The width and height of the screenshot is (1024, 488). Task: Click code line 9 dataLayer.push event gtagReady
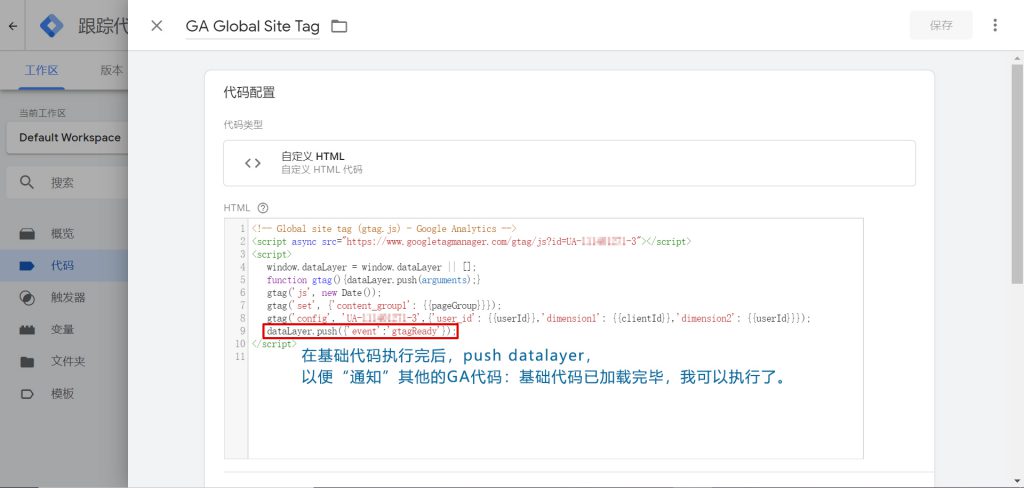tap(360, 331)
